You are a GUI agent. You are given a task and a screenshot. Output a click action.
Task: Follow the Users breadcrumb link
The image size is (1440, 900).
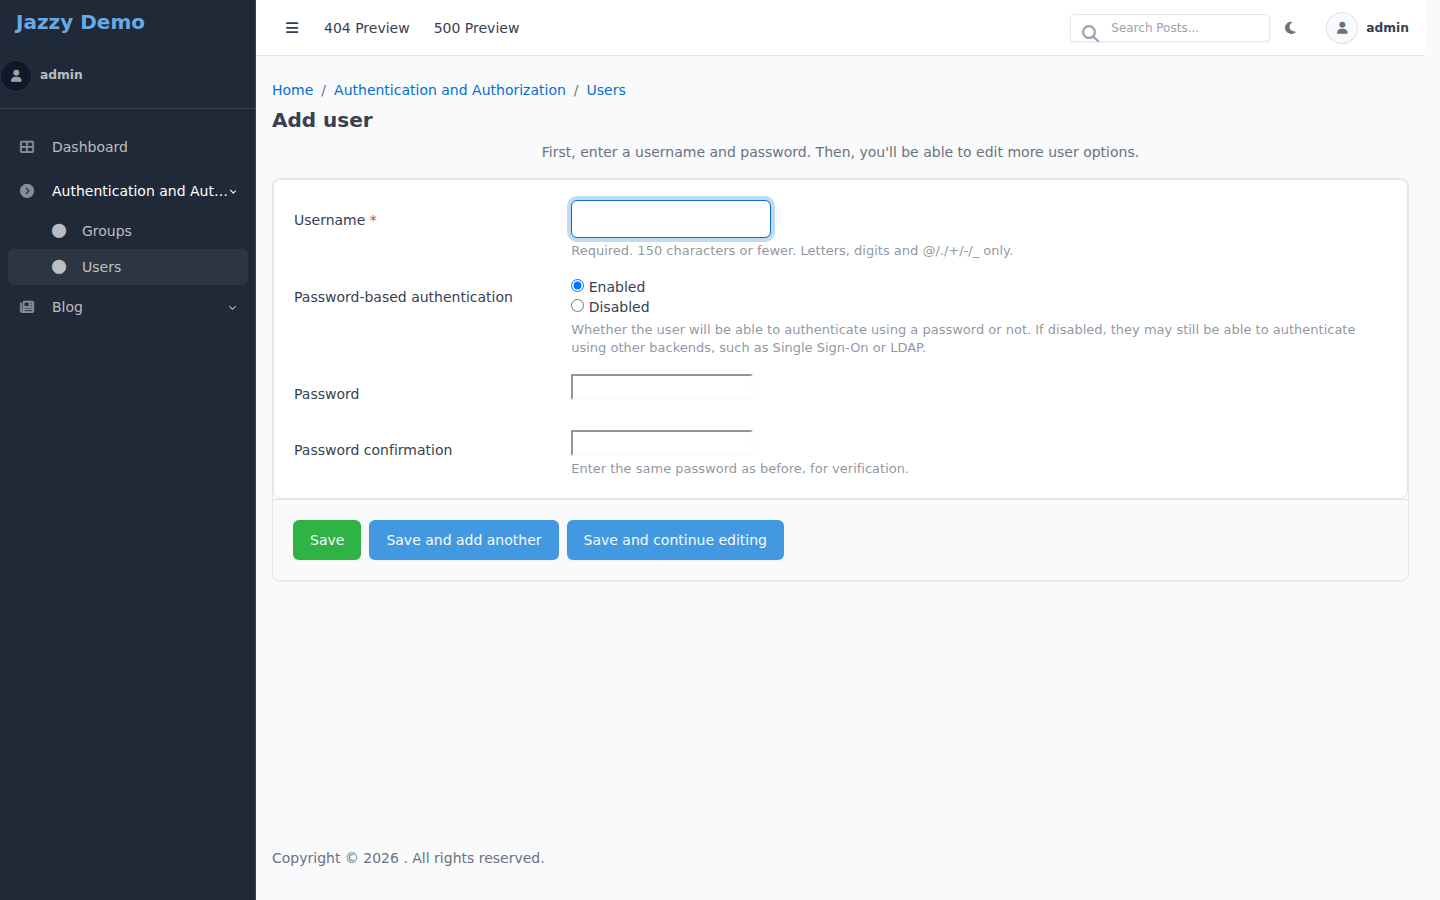(606, 90)
